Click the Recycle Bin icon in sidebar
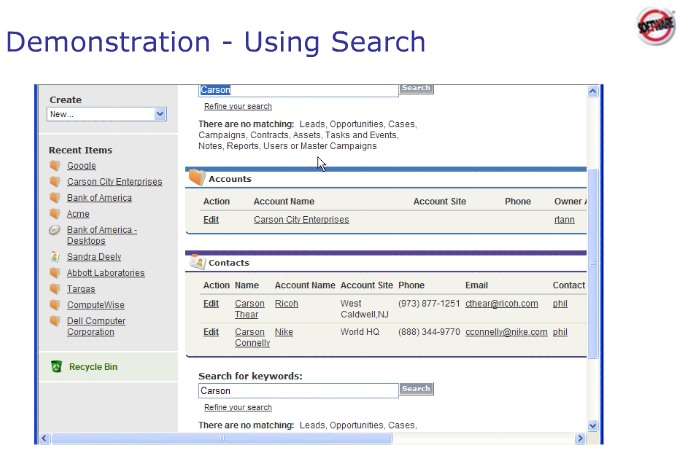Image resolution: width=679 pixels, height=473 pixels. 56,367
